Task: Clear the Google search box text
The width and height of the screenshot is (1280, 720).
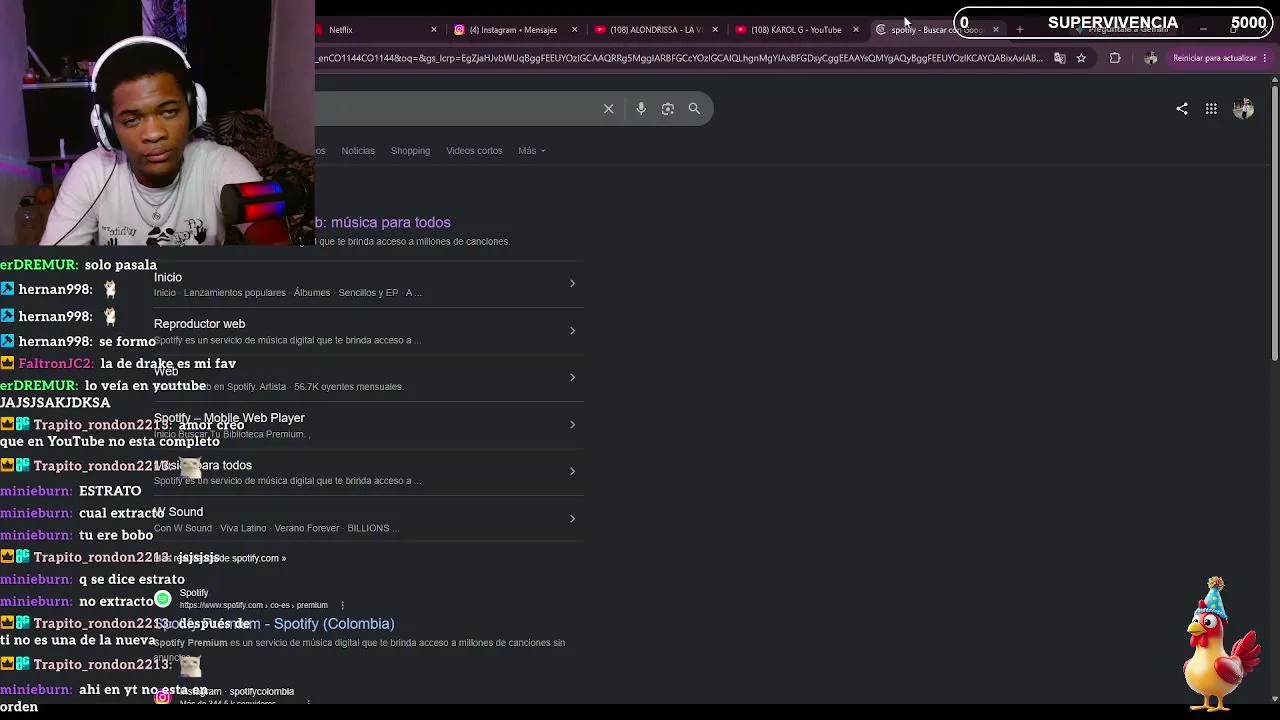Action: (608, 108)
